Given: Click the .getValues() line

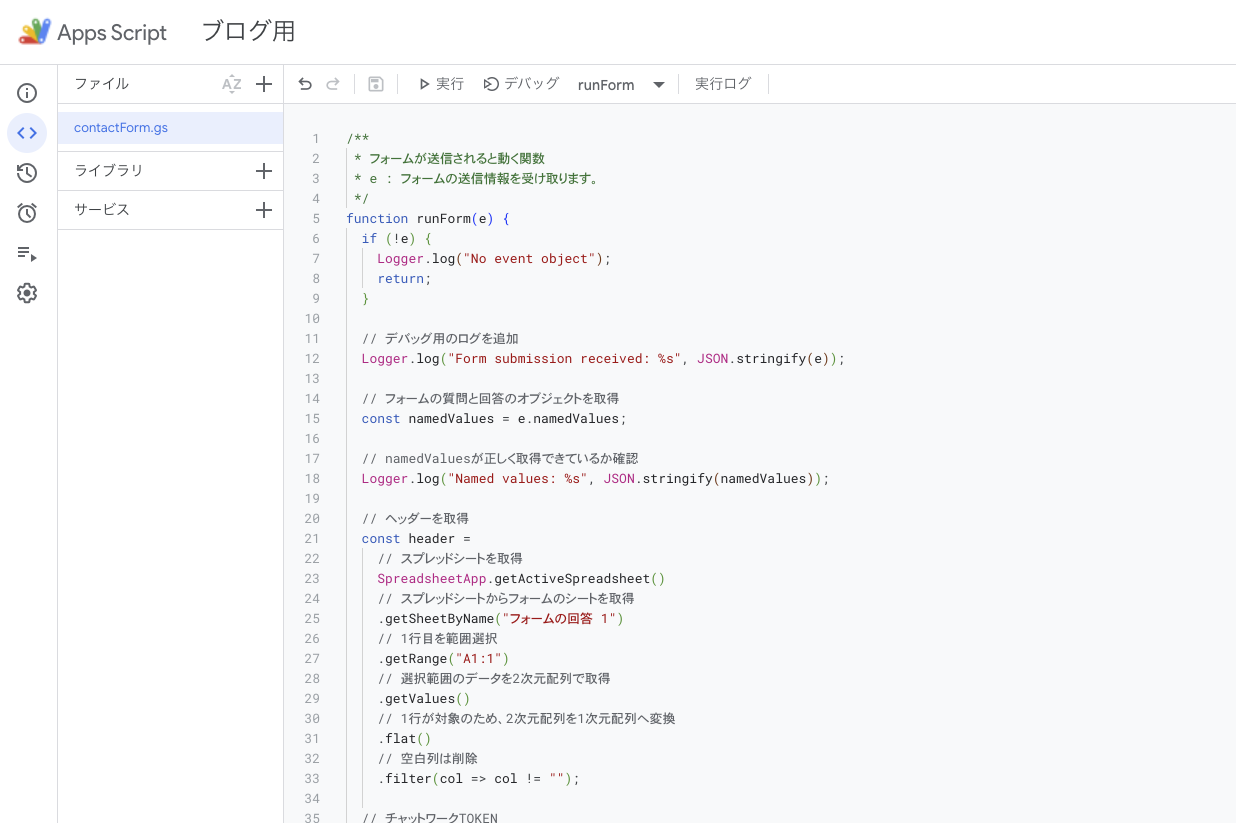Looking at the screenshot, I should coord(424,699).
